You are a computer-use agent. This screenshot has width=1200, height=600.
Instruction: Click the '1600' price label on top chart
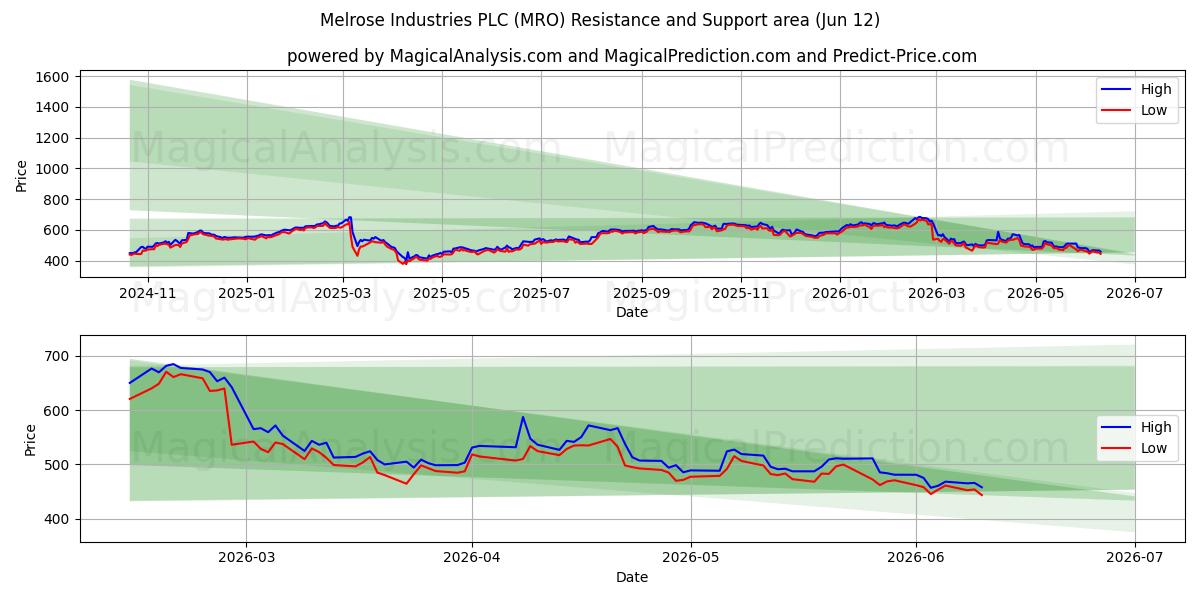51,77
